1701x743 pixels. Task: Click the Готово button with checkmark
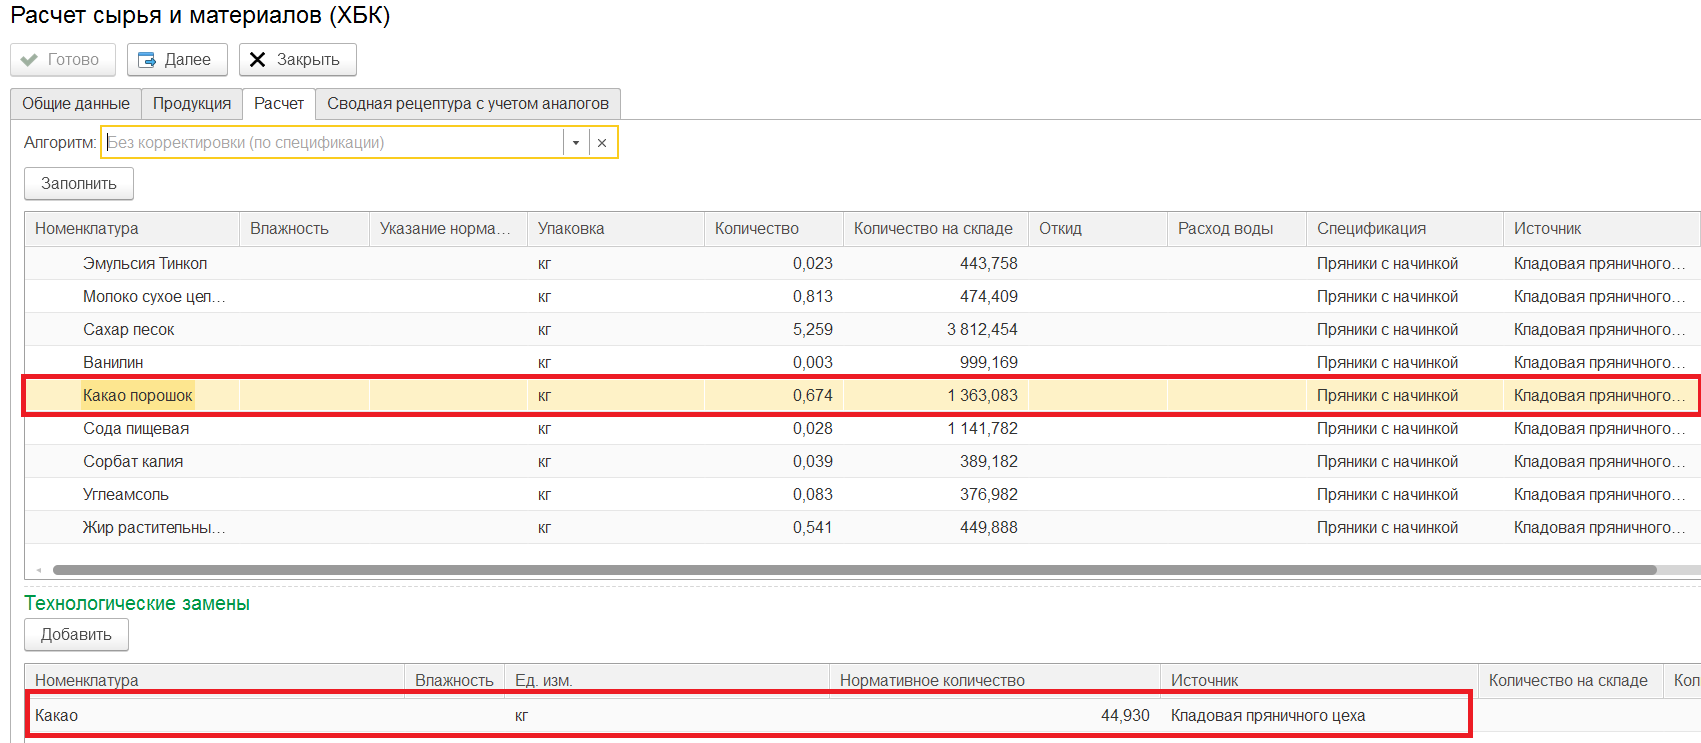pyautogui.click(x=63, y=60)
